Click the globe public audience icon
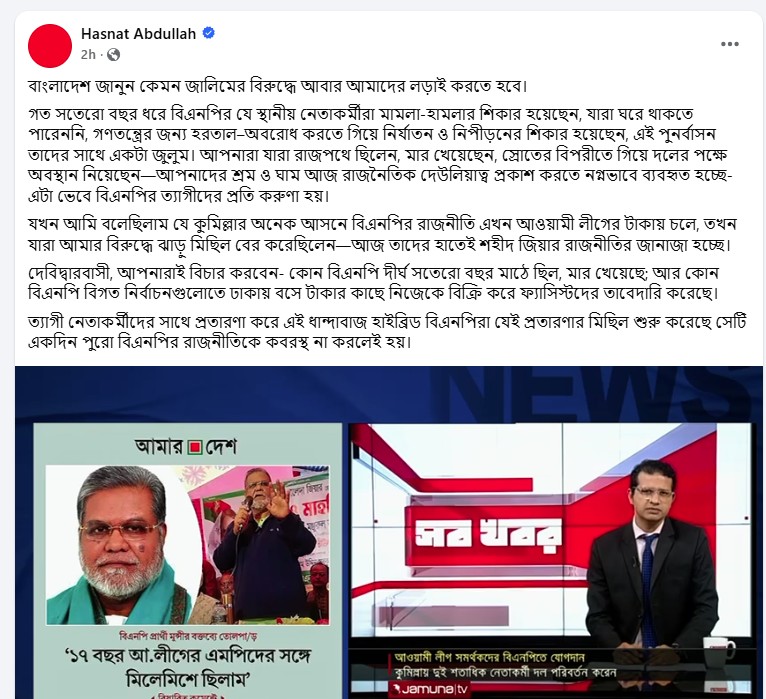Image resolution: width=766 pixels, height=699 pixels. (113, 54)
